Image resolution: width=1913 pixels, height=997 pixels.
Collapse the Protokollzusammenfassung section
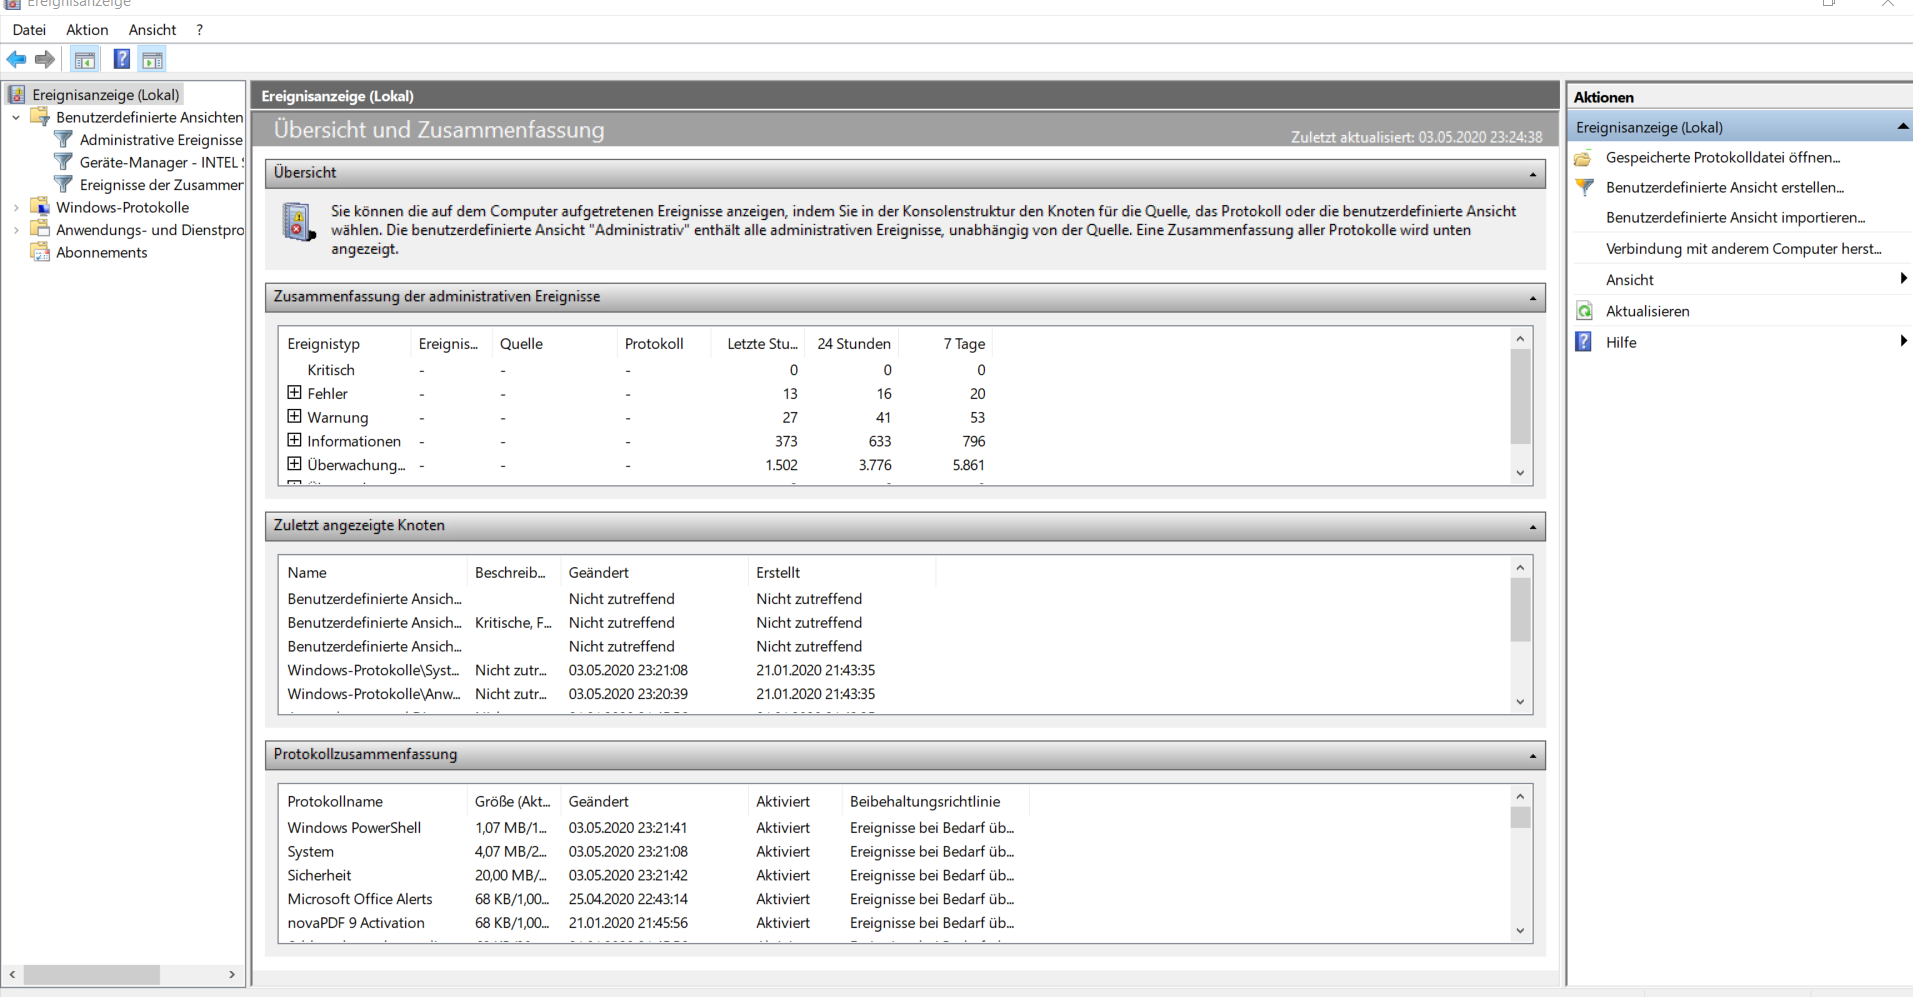[x=1533, y=757]
